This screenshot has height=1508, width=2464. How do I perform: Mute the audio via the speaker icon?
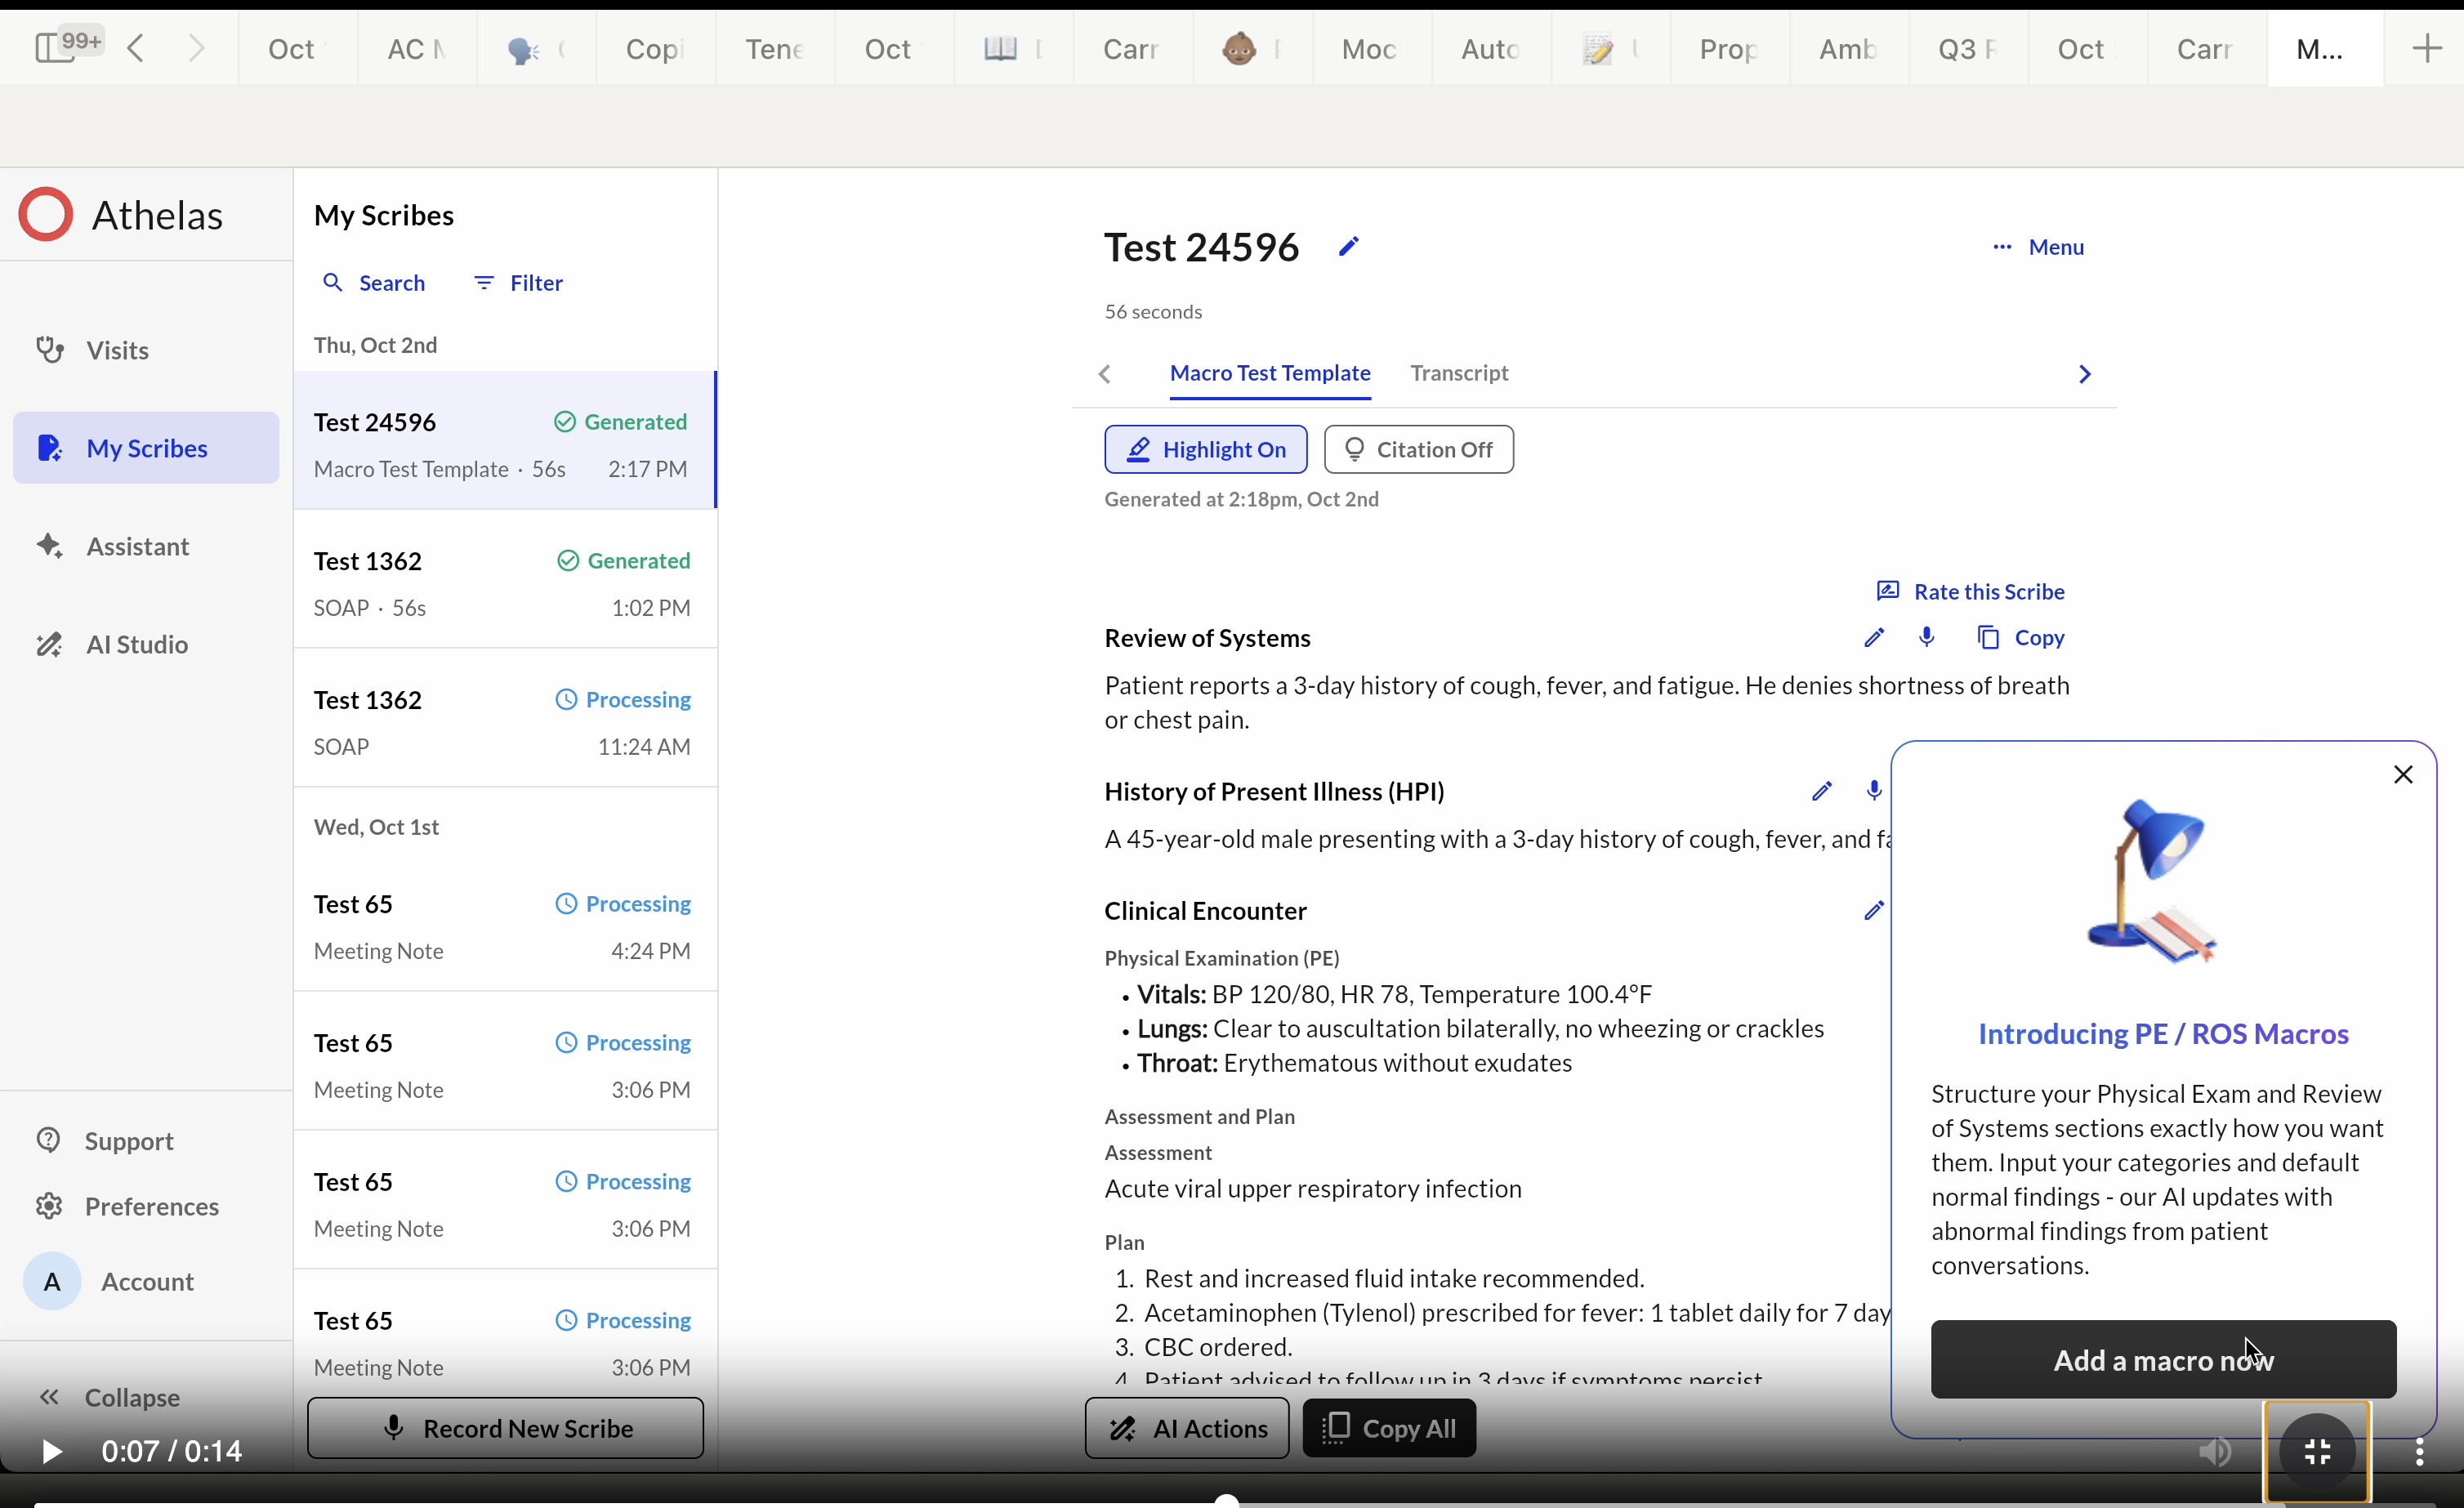coord(2216,1452)
